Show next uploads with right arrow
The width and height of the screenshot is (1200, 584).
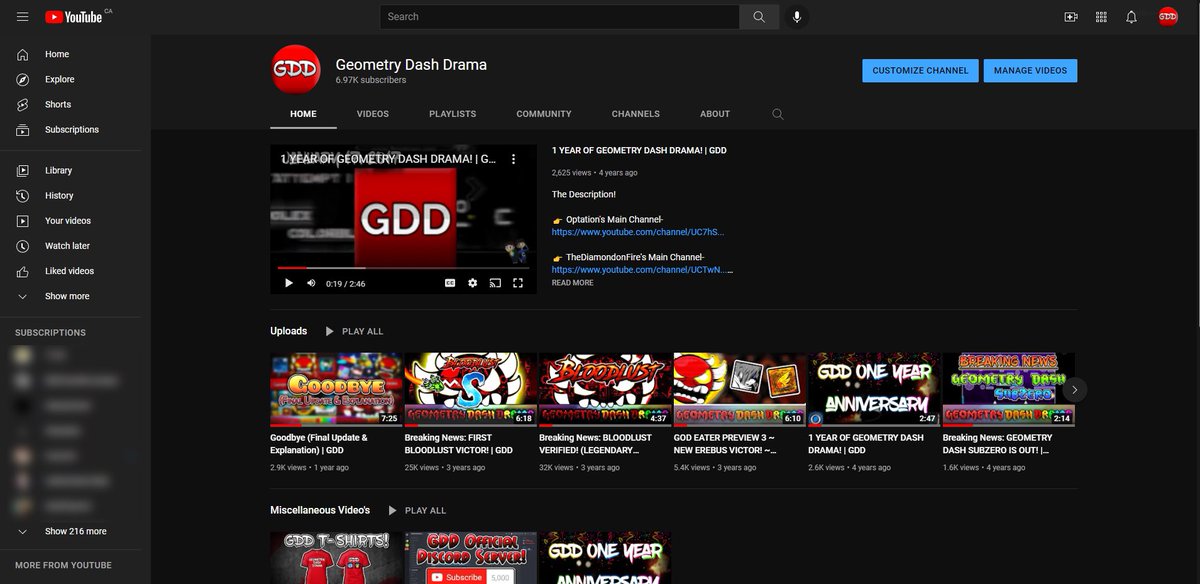[1075, 389]
